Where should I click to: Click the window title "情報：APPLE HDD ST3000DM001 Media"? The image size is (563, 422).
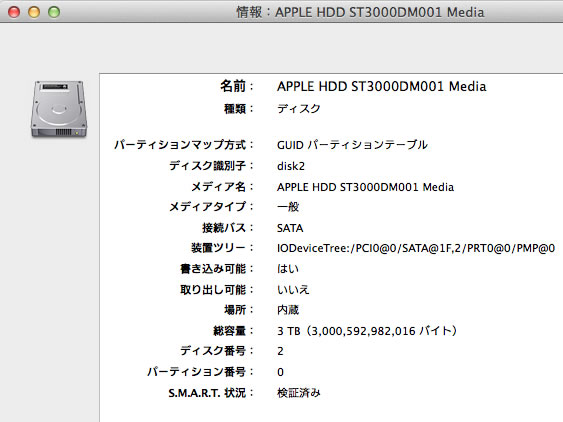pyautogui.click(x=360, y=12)
